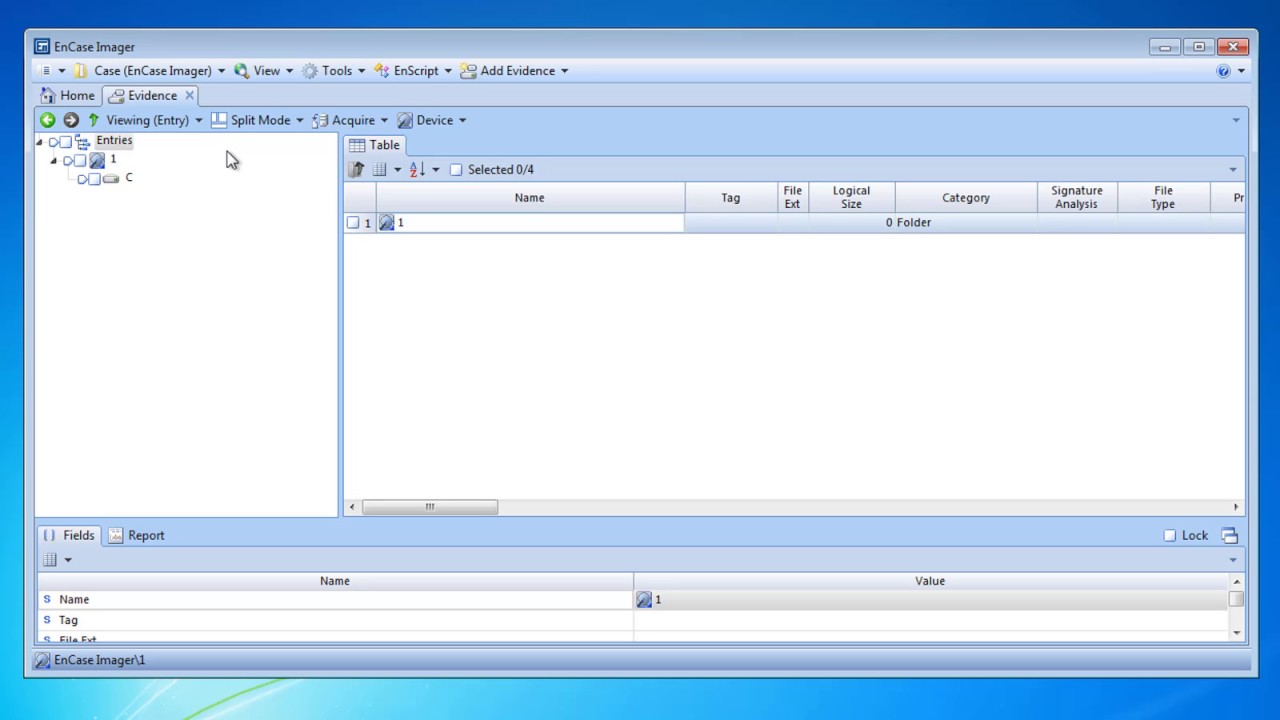Click the evidence icon in table row 1
Image resolution: width=1280 pixels, height=720 pixels.
coord(387,223)
